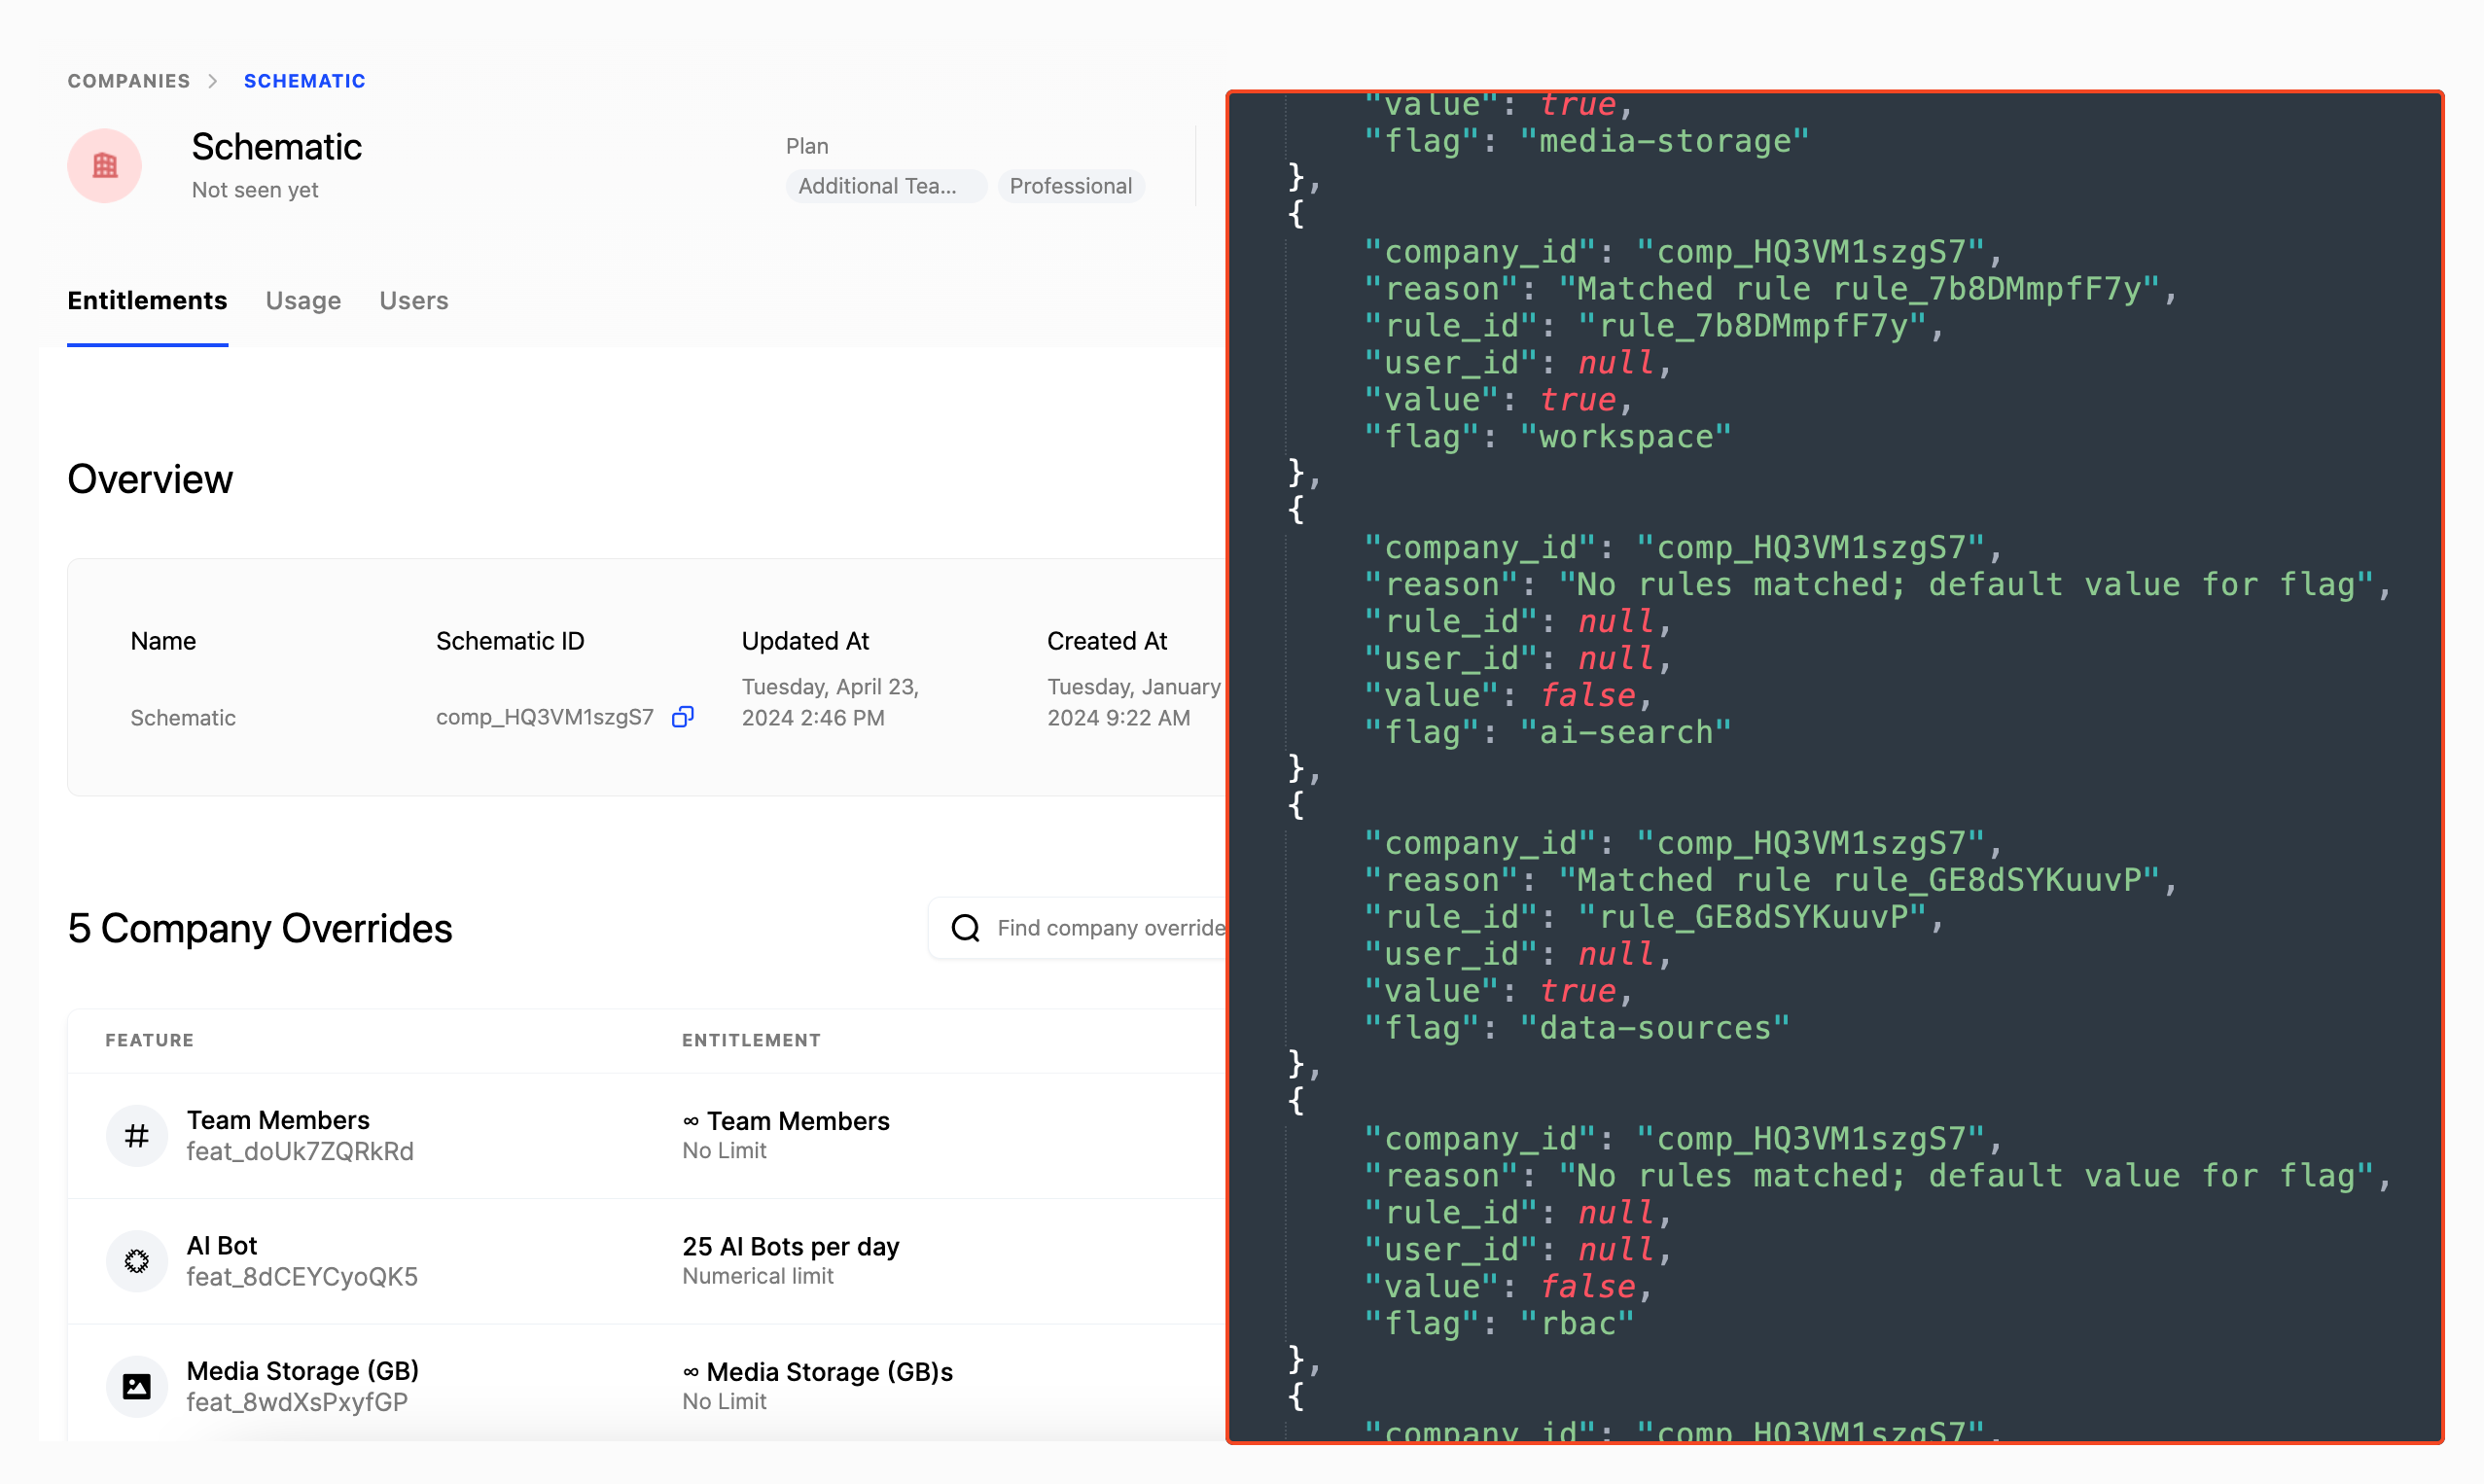Select the Professional plan badge

(x=1070, y=186)
